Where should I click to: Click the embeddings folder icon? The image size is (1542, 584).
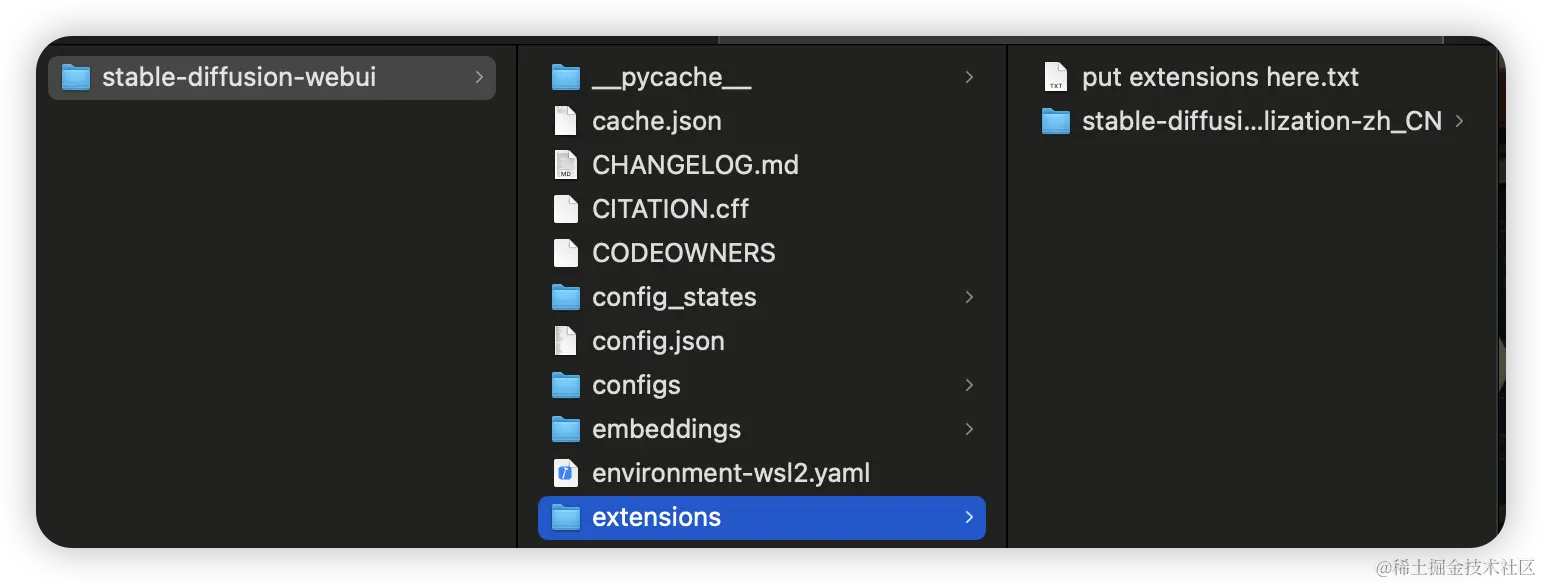click(x=566, y=429)
